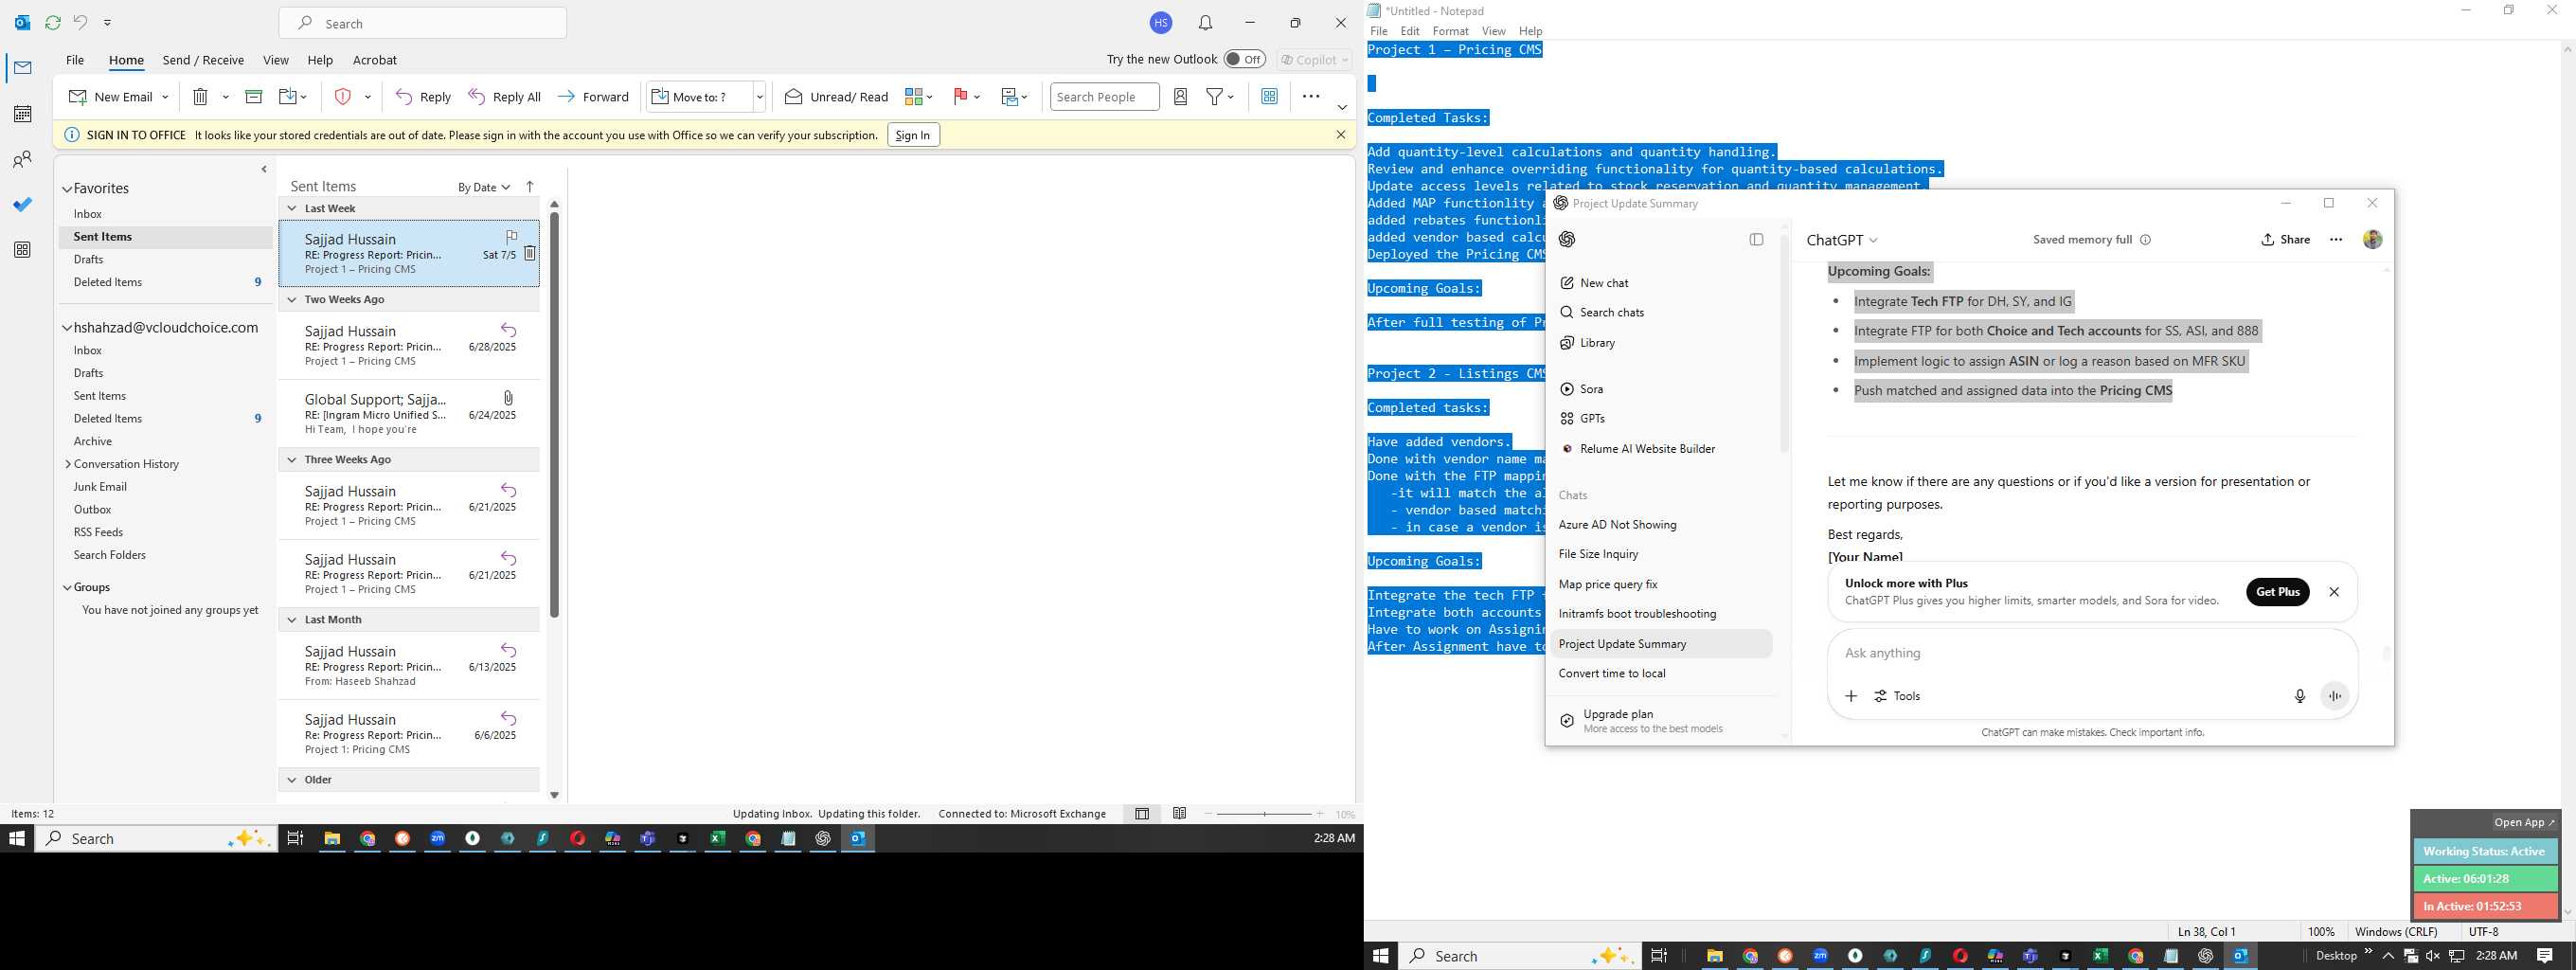The width and height of the screenshot is (2576, 970).
Task: Click the Ask anything prompt field in ChatGPT
Action: pos(2090,653)
